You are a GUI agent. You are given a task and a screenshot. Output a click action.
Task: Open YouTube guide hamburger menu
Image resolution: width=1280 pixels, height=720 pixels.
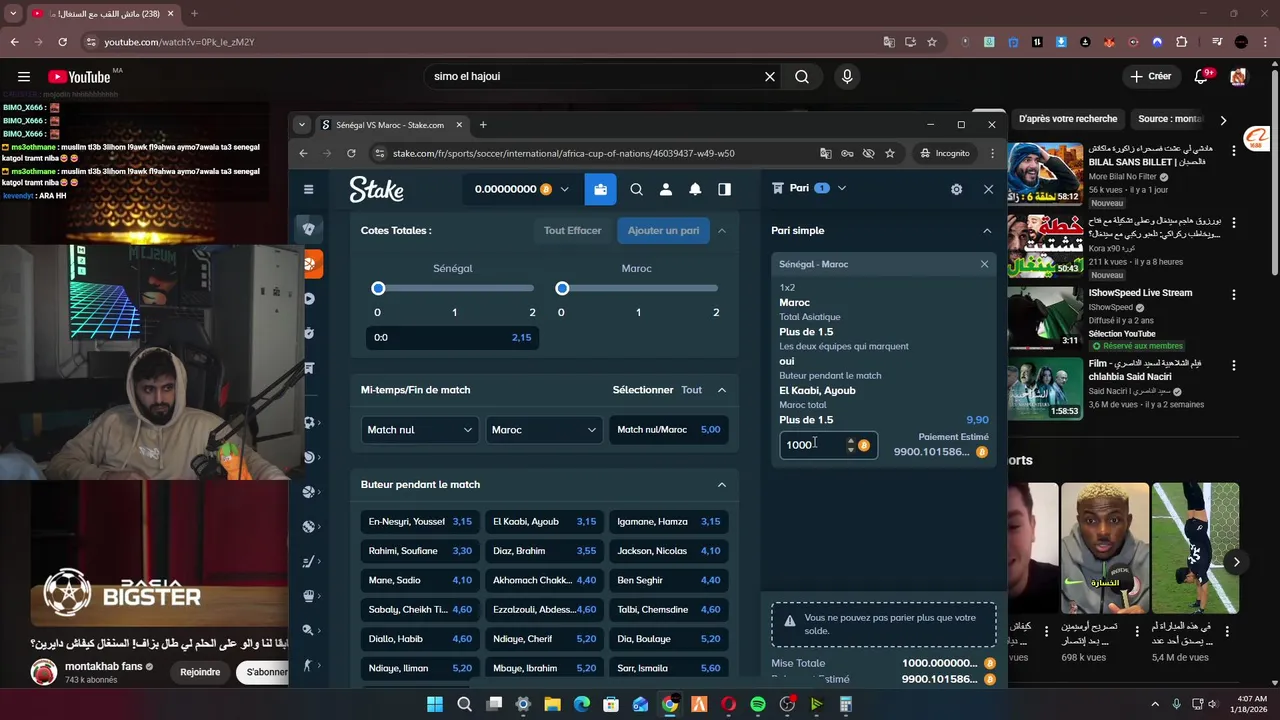[24, 76]
